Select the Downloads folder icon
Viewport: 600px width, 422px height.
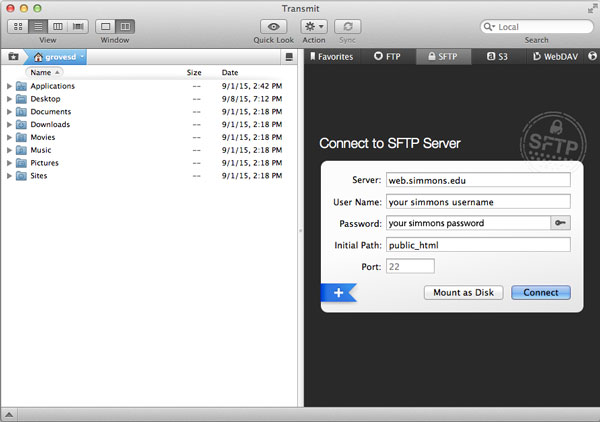[21, 124]
